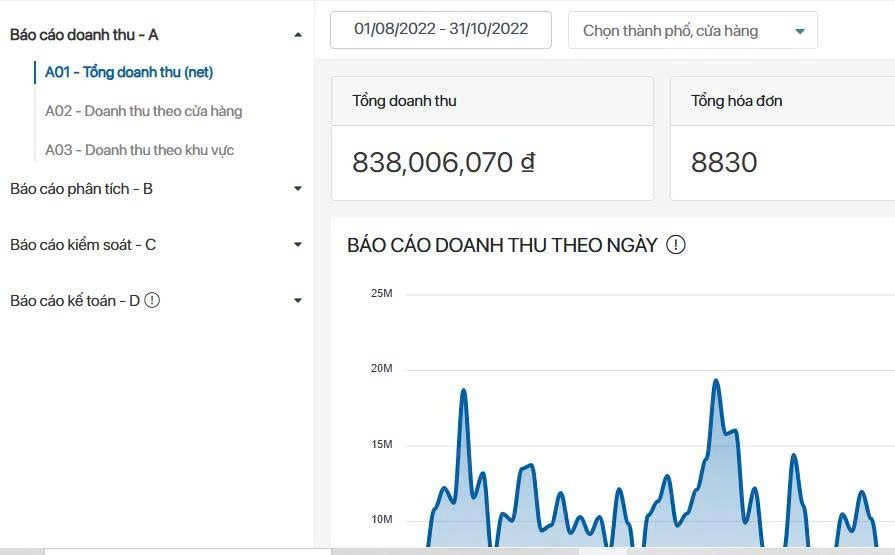Expand arrow for Báo cáo kế toán - D
The image size is (895, 555).
pyautogui.click(x=297, y=301)
